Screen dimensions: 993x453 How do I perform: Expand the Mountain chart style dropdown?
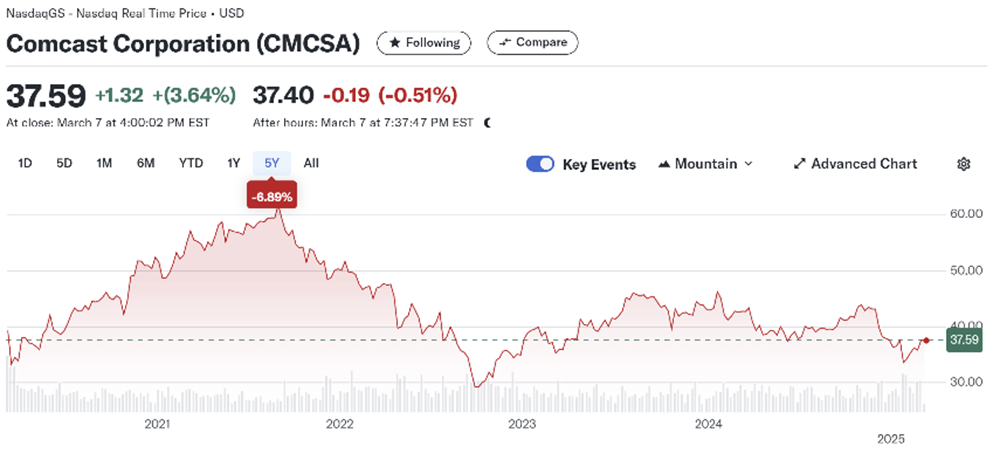click(x=749, y=164)
